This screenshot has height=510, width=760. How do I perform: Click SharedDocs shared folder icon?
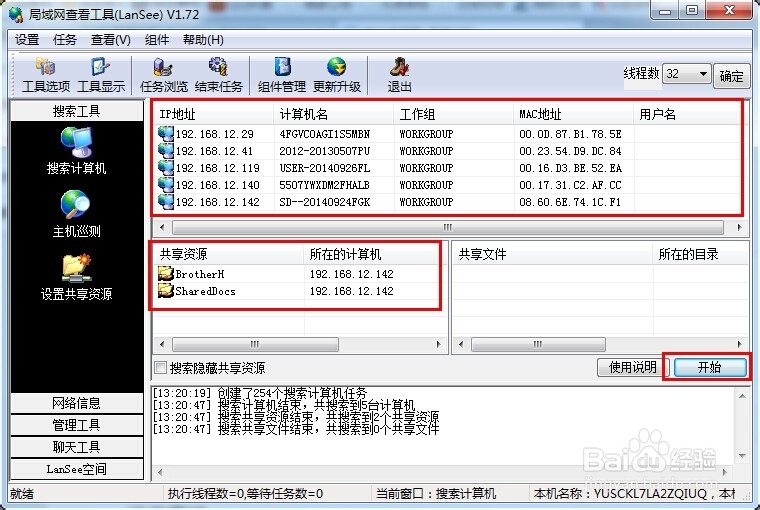[166, 291]
